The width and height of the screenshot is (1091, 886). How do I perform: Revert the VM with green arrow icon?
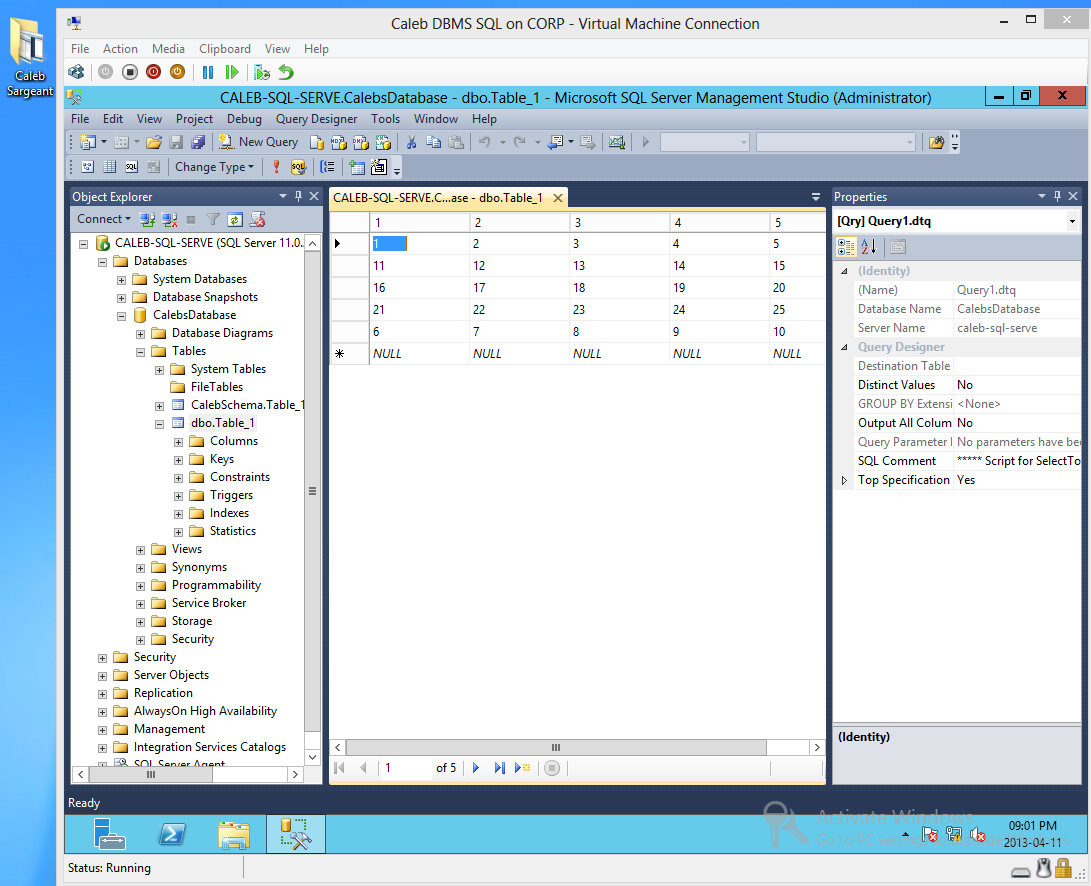286,72
